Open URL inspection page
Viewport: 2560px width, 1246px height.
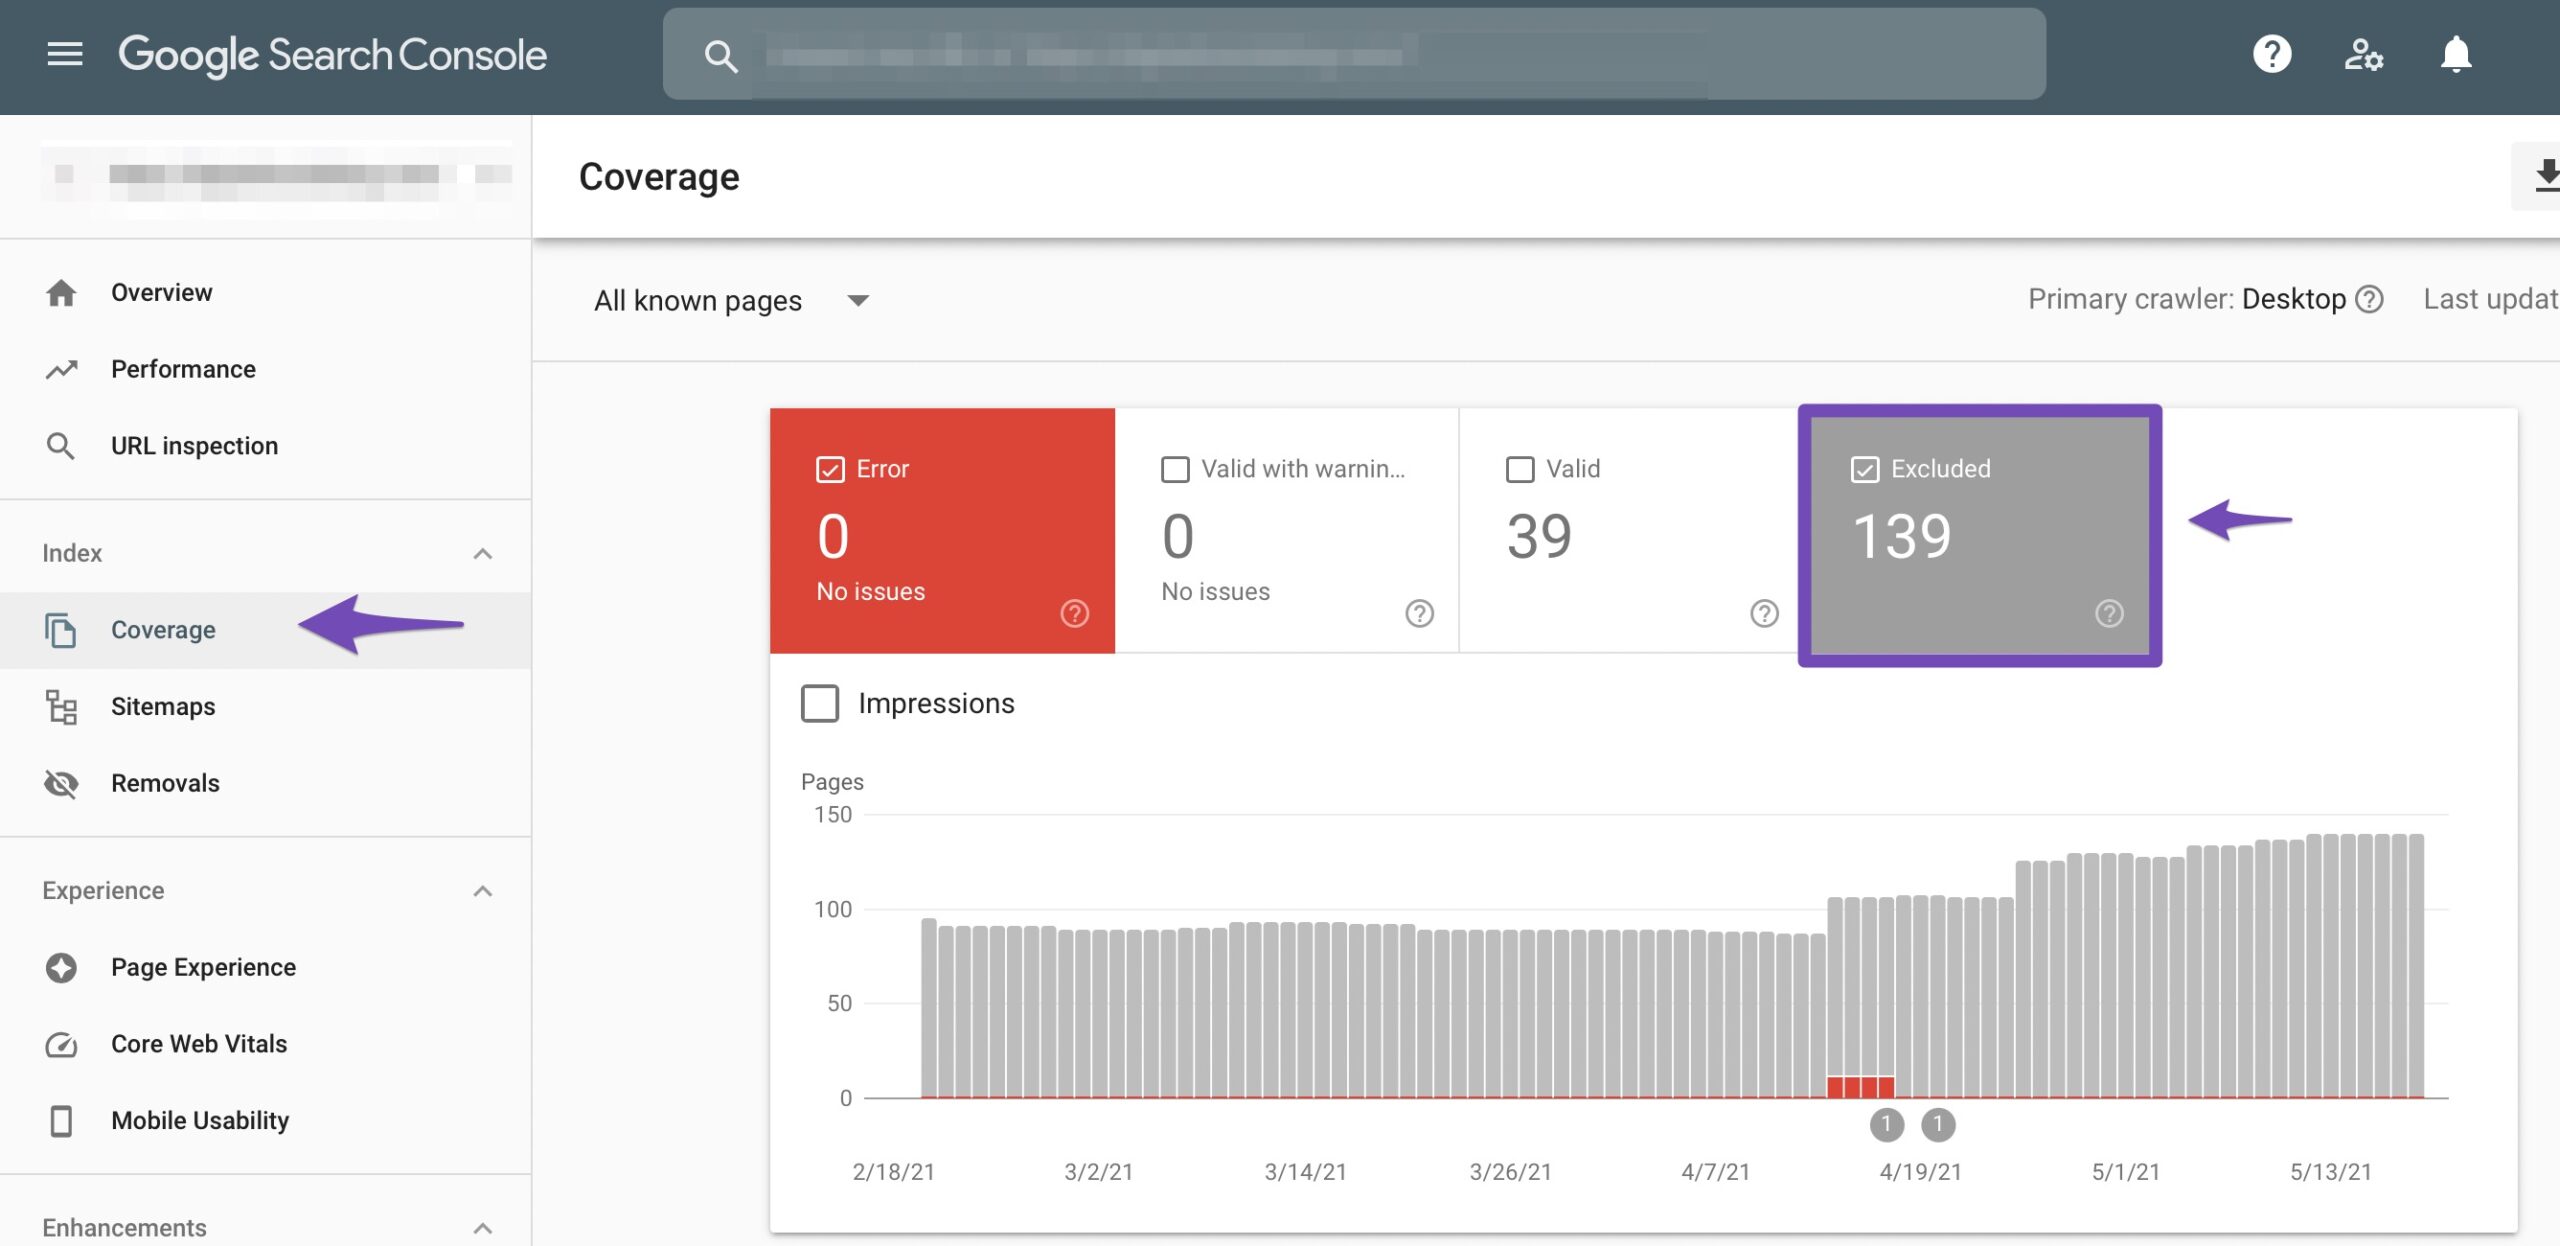194,446
